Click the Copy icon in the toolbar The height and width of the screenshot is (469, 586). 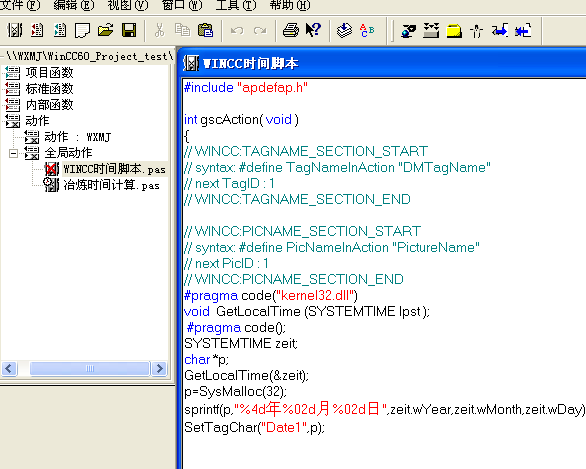182,30
